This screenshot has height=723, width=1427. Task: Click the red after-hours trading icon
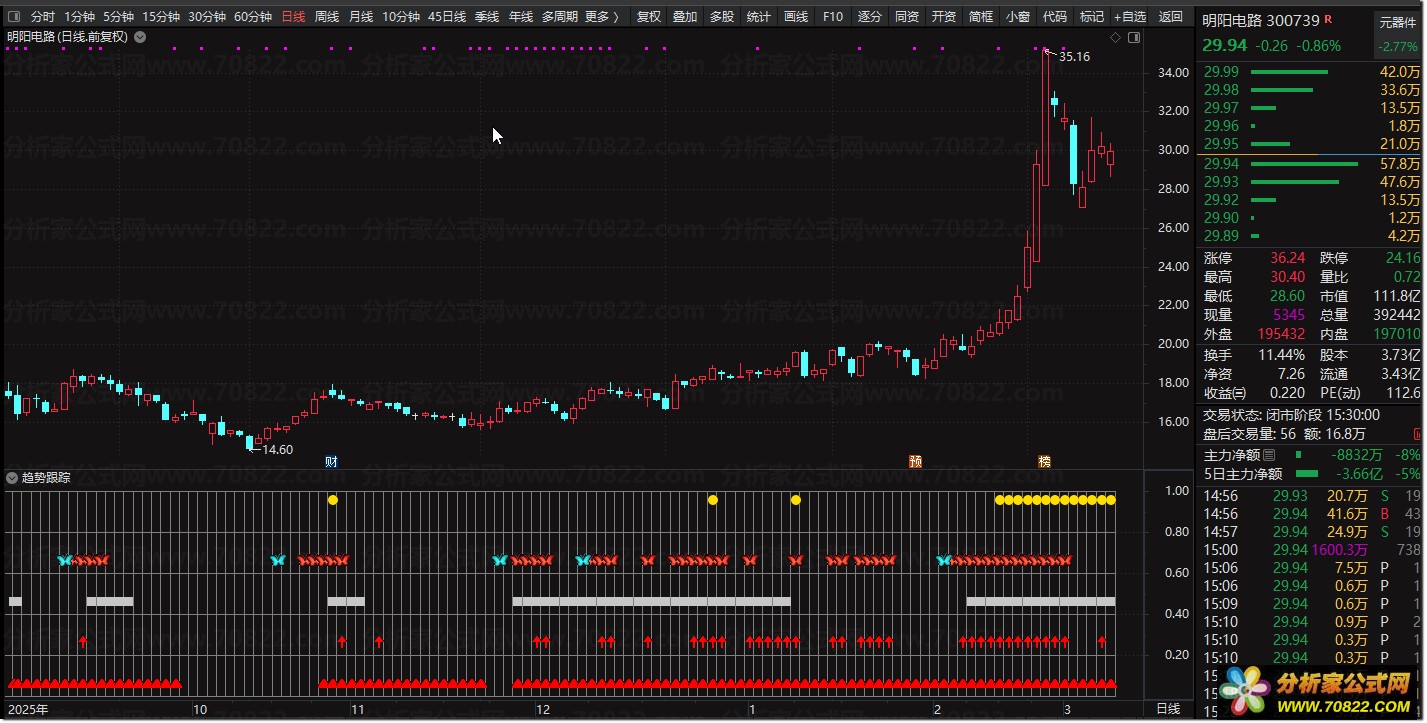click(x=1416, y=434)
